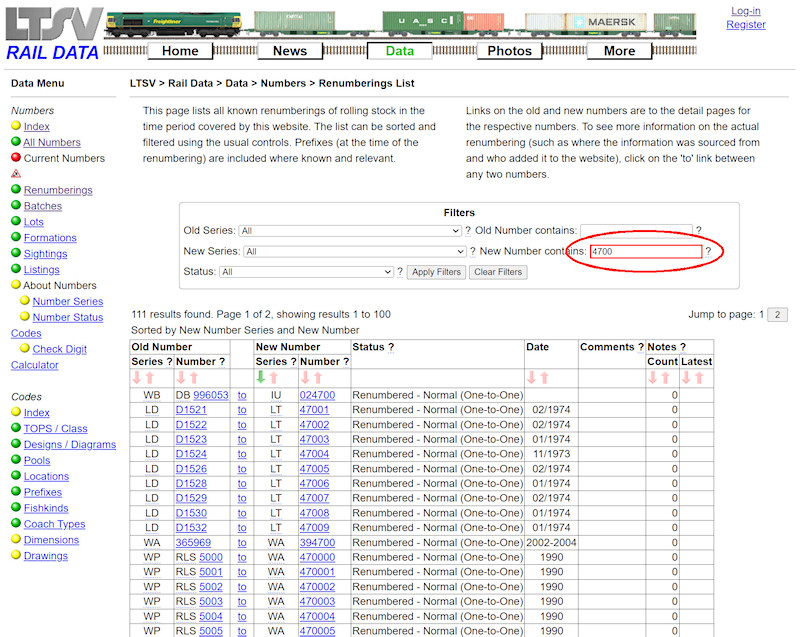Image resolution: width=800 pixels, height=637 pixels.
Task: Click the red warning triangle icon
Action: coord(16,174)
